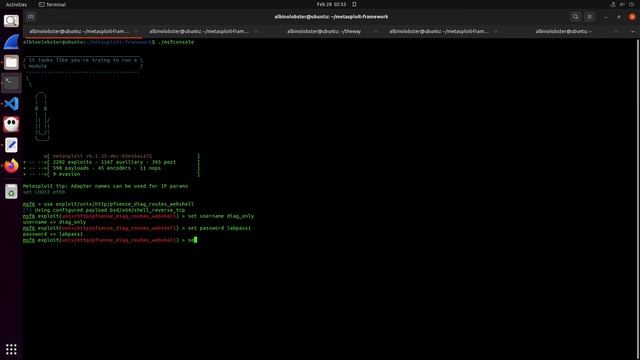
Task: Open the clock showing Feb 28
Action: [x=331, y=4]
